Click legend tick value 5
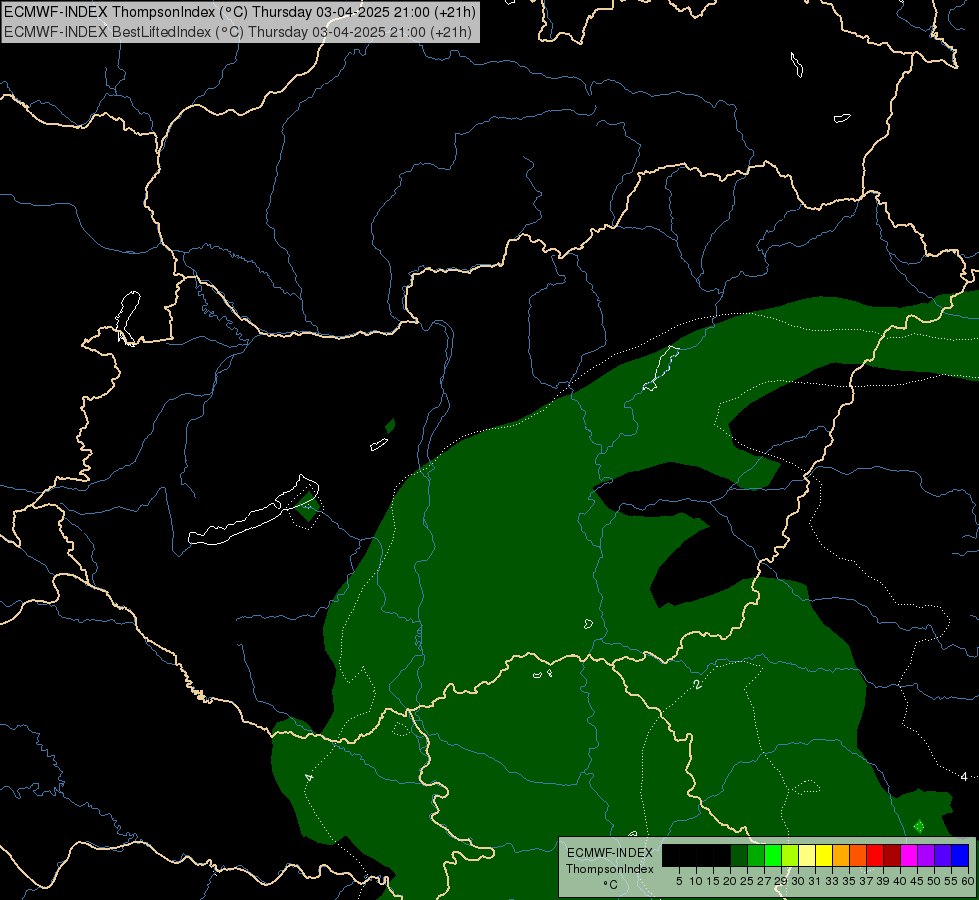Viewport: 979px width, 900px height. pyautogui.click(x=679, y=881)
